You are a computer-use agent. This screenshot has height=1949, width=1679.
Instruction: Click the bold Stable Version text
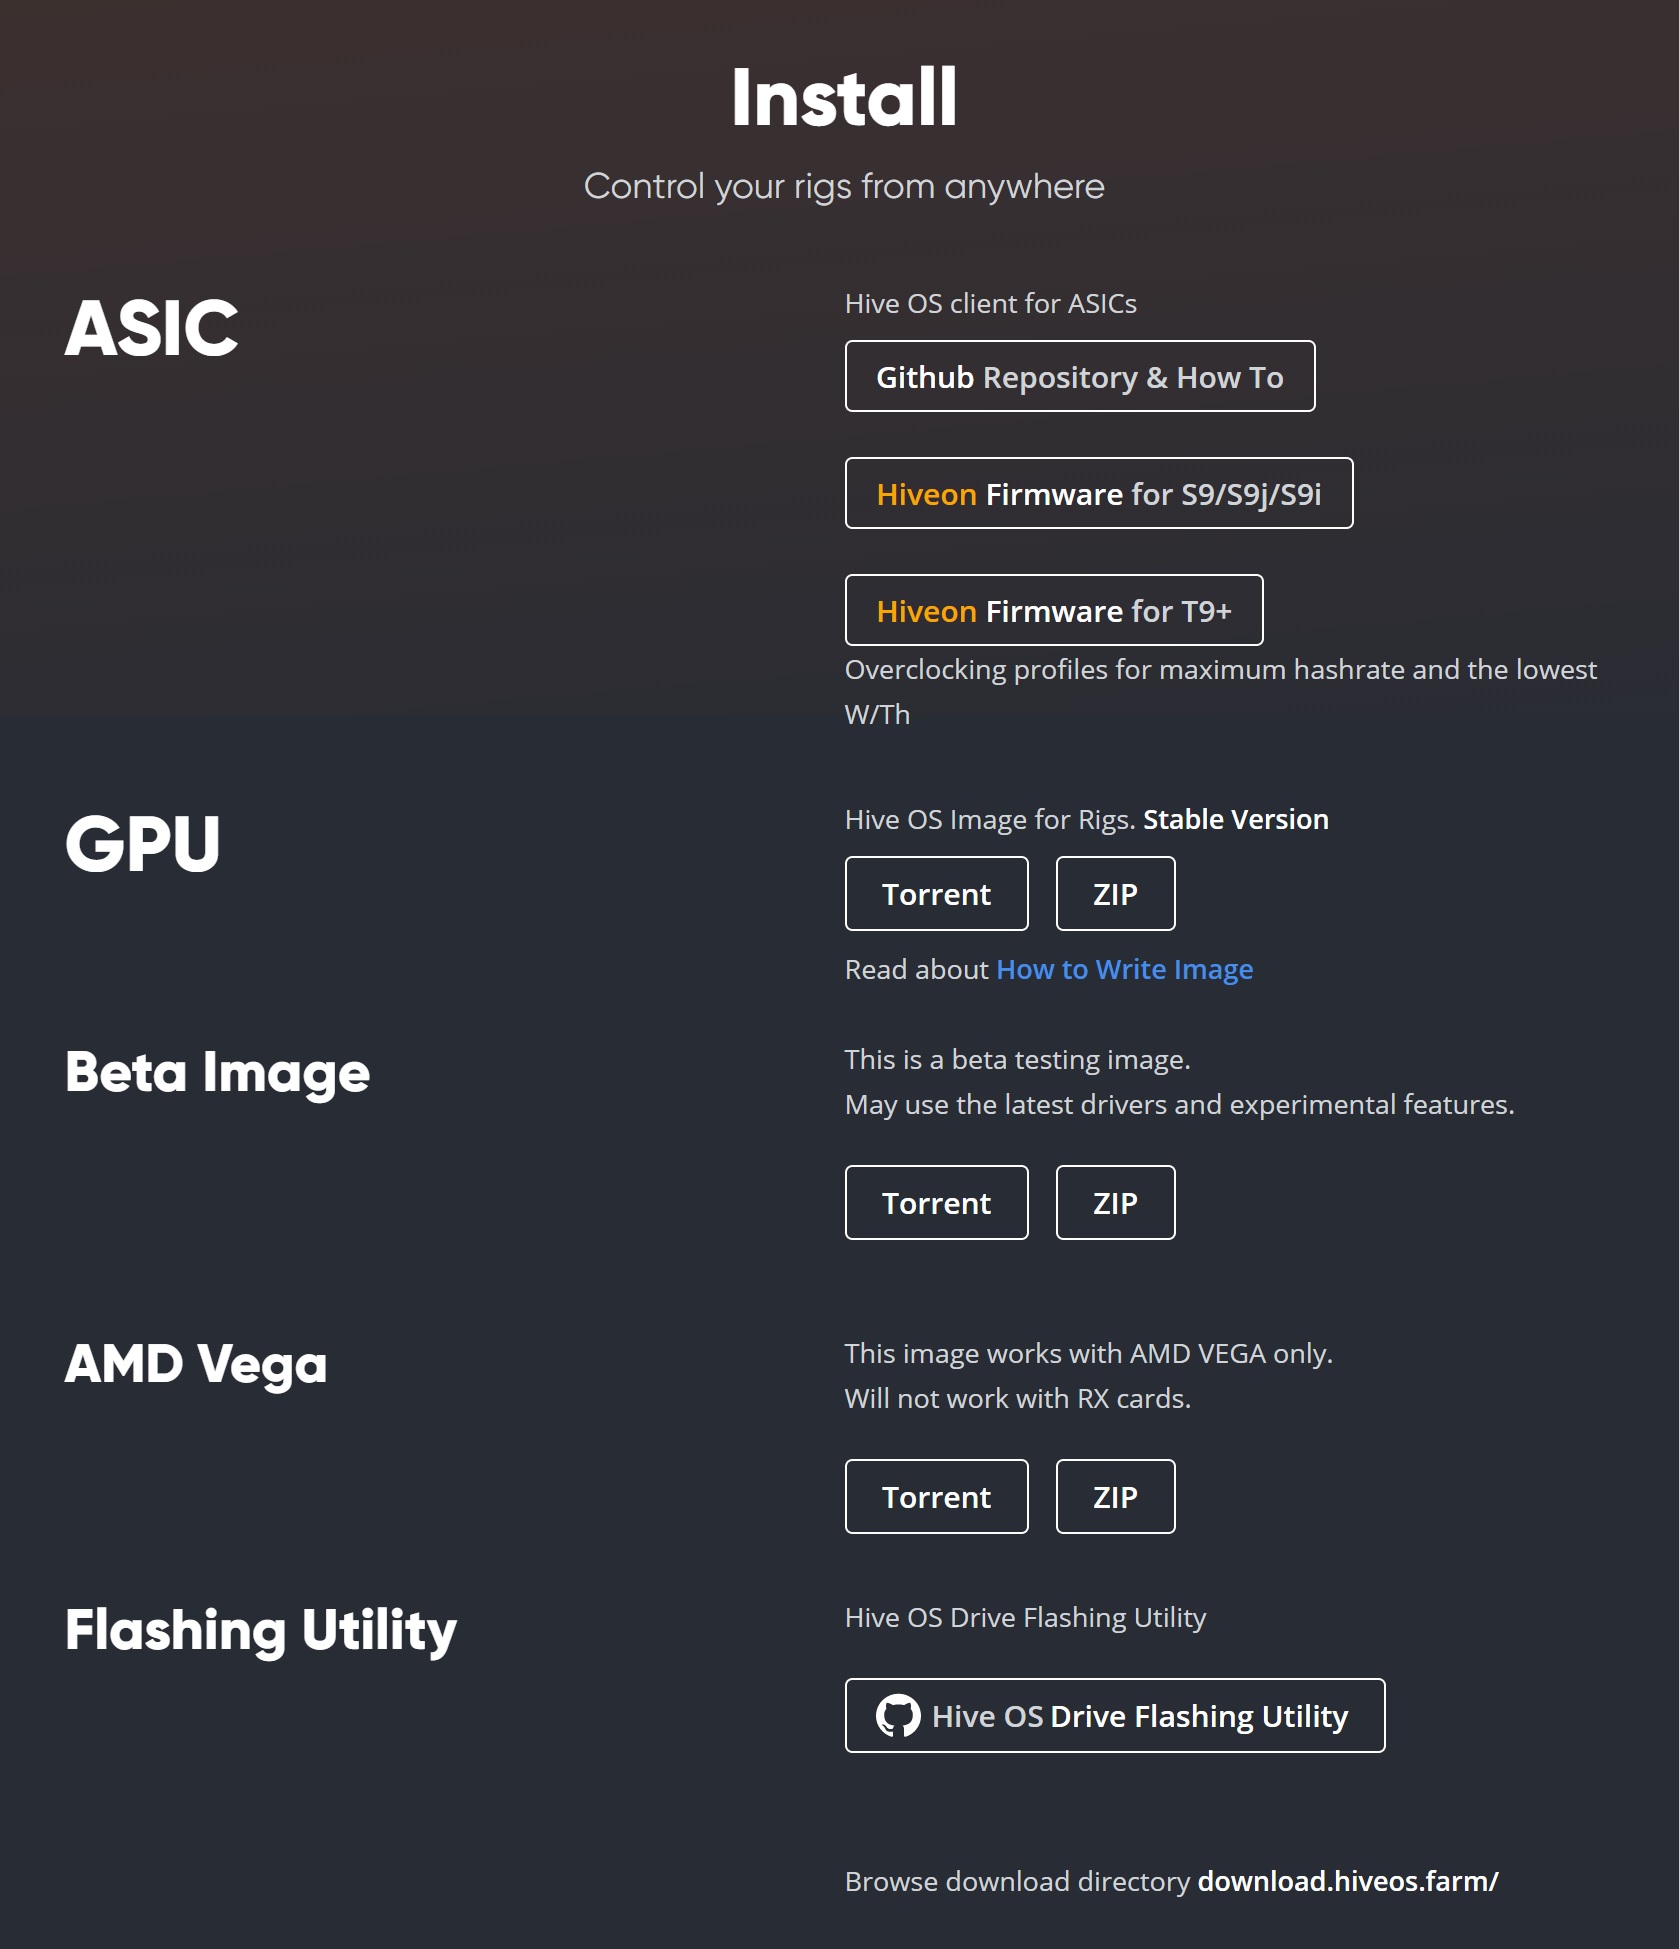1236,819
